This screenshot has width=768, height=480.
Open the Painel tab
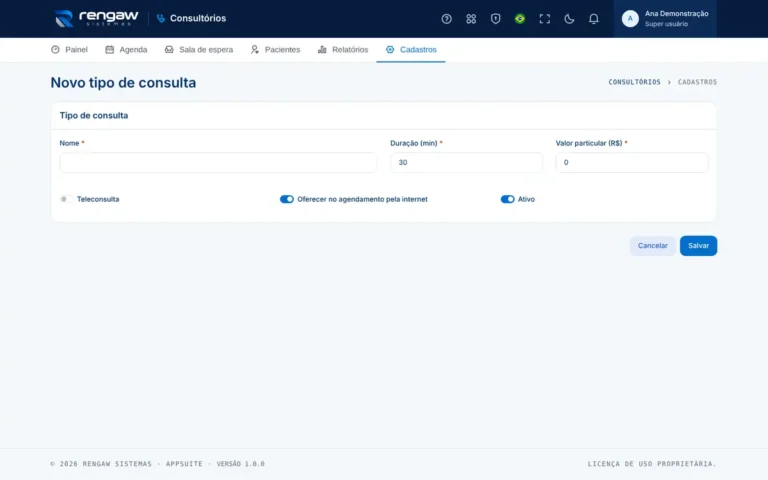point(69,49)
